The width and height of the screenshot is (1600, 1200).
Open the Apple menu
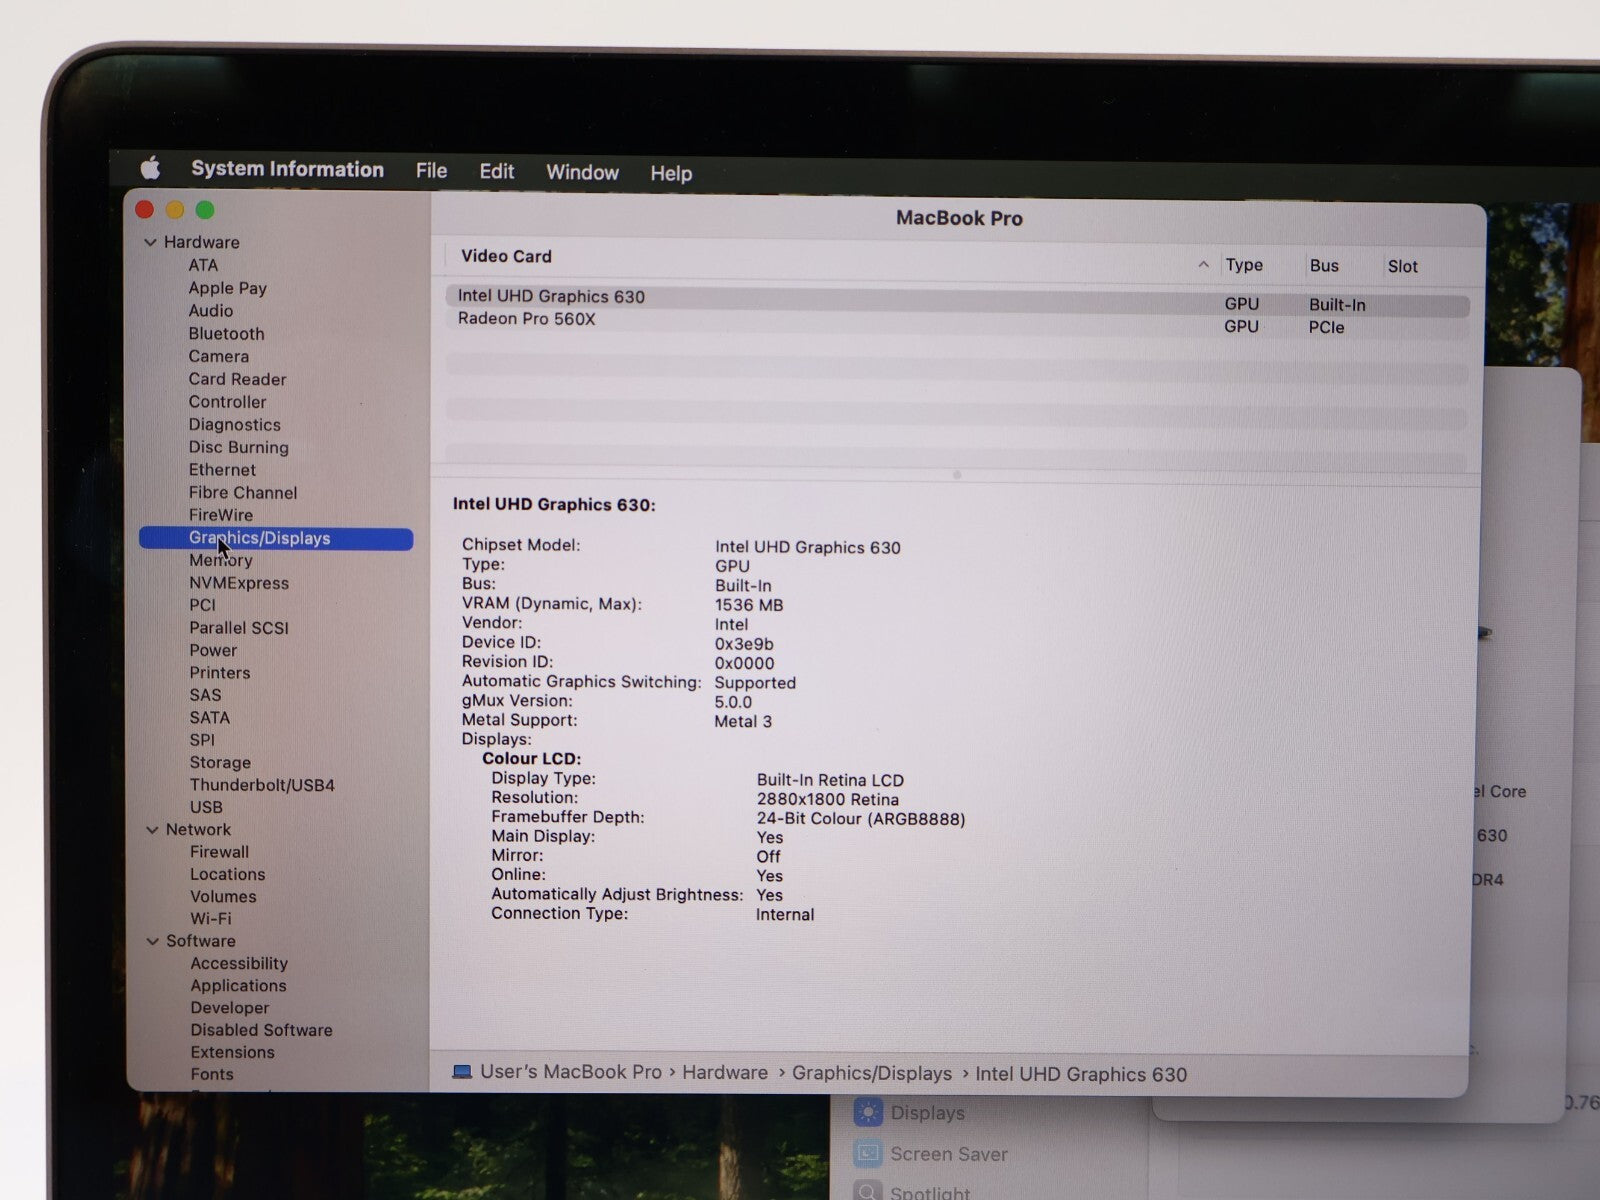[150, 168]
